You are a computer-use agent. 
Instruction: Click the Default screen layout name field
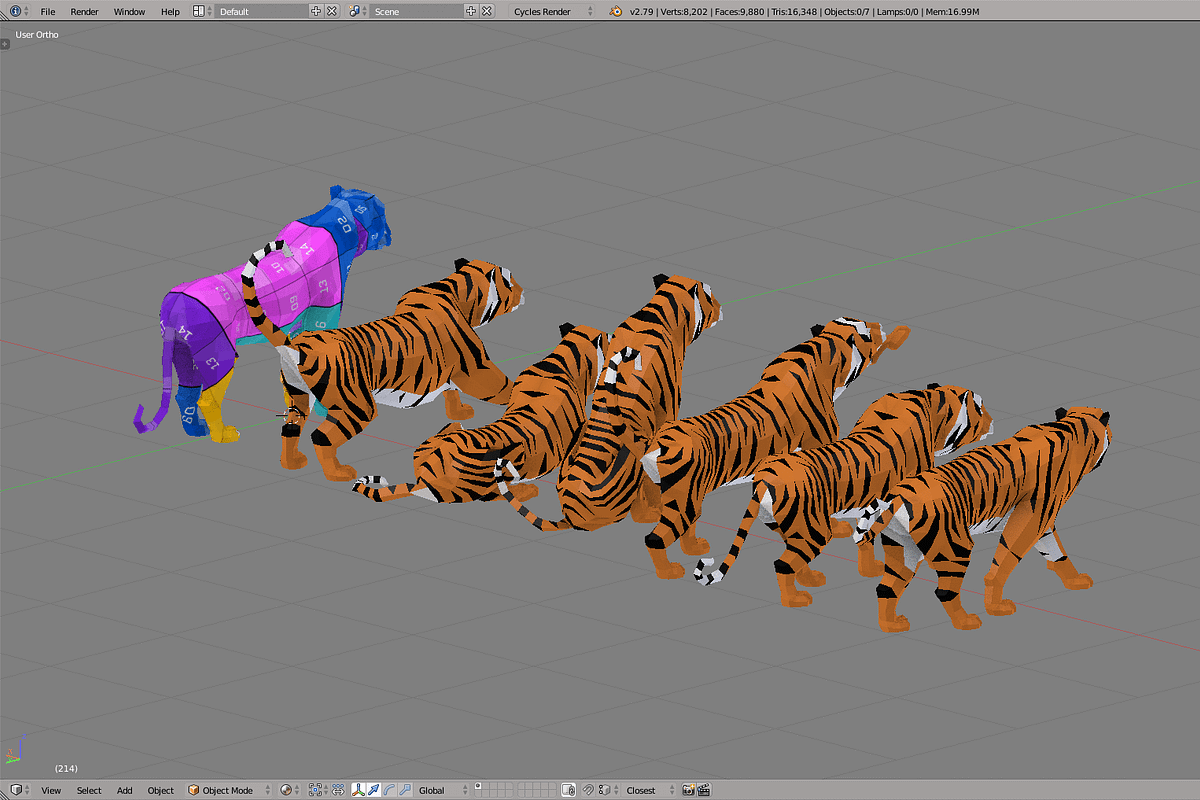(262, 11)
